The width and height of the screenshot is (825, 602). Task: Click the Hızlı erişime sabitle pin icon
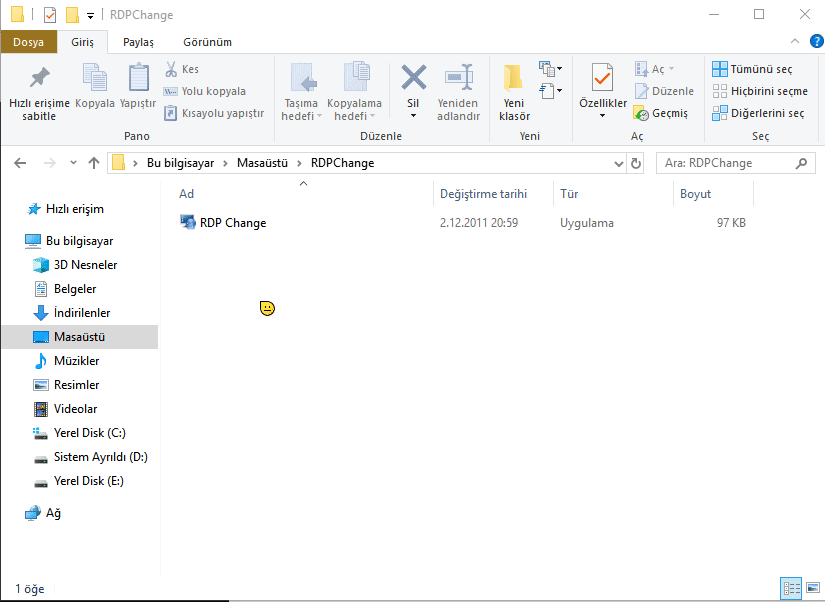[39, 78]
